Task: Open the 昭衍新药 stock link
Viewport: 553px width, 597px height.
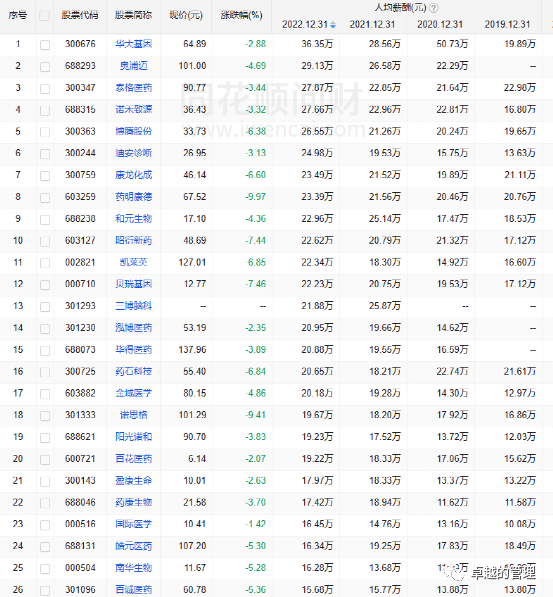Action: (x=134, y=241)
